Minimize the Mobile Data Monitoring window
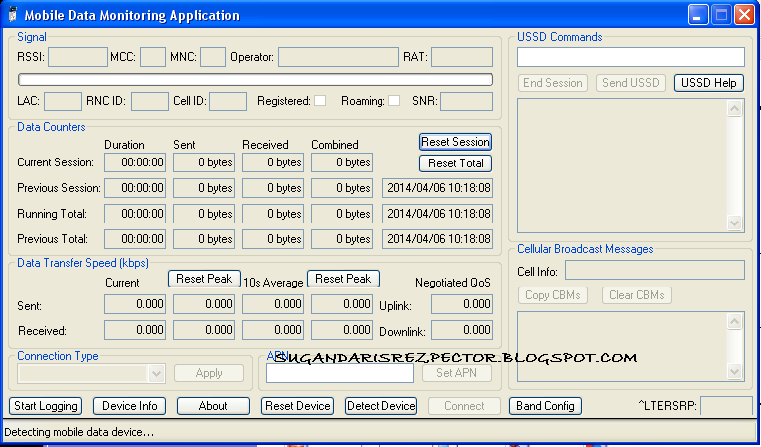The width and height of the screenshot is (761, 447). point(697,15)
